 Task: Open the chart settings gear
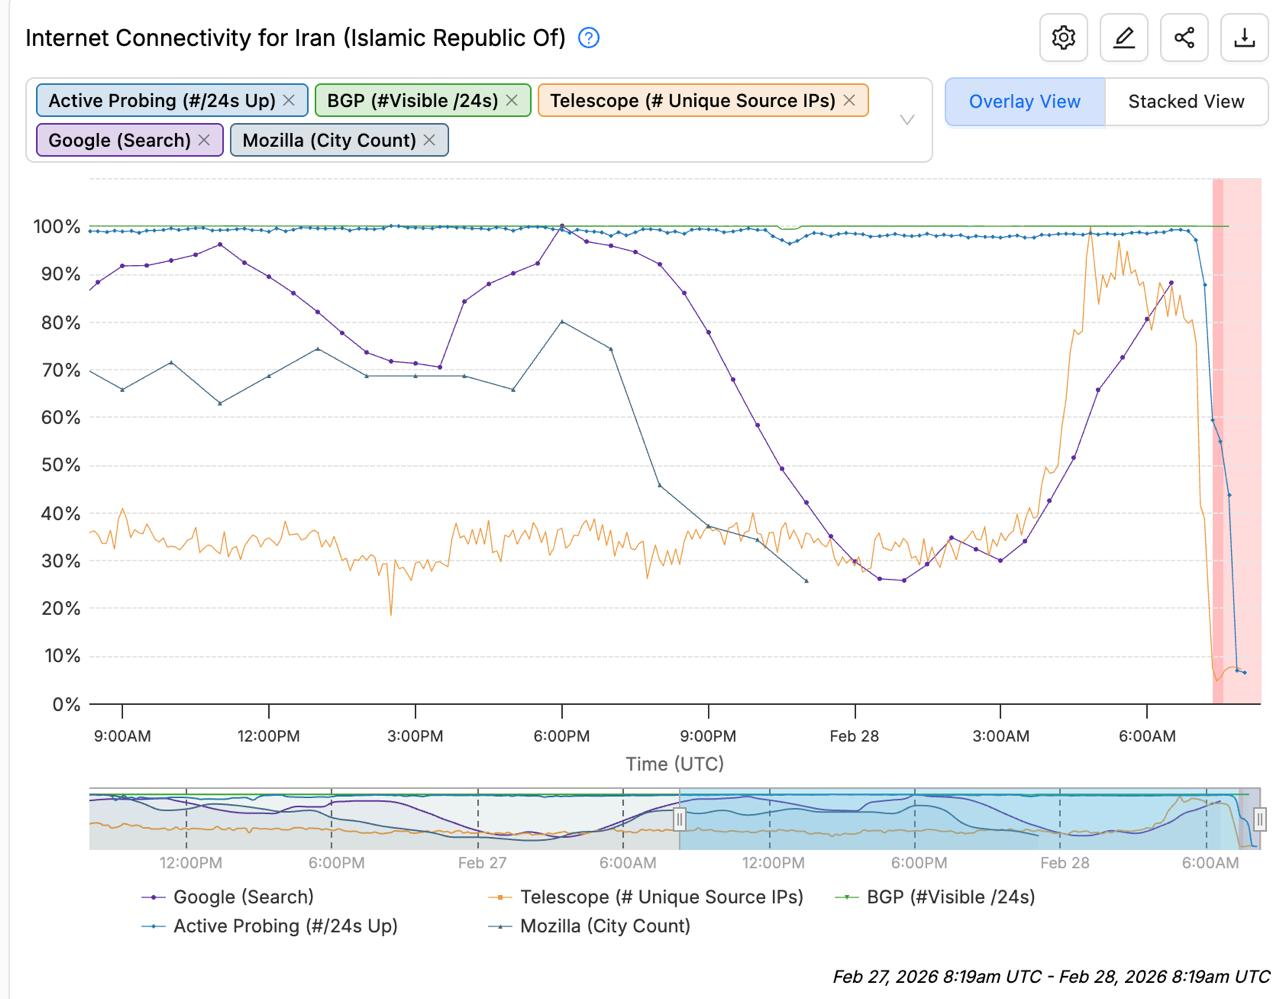tap(1063, 38)
